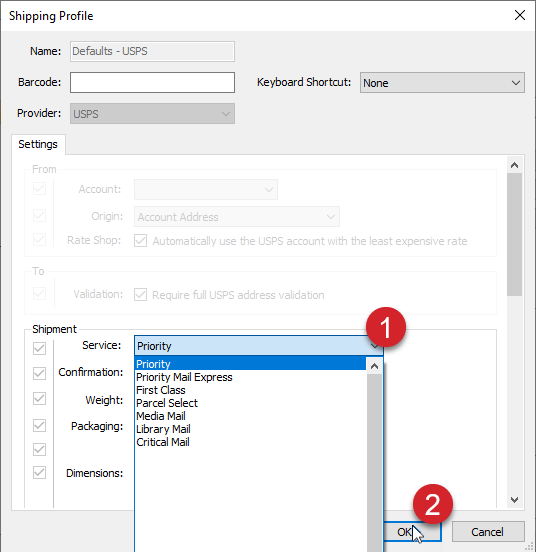Toggle the Rate Shop row checkbox
This screenshot has width=536, height=552.
tap(39, 239)
